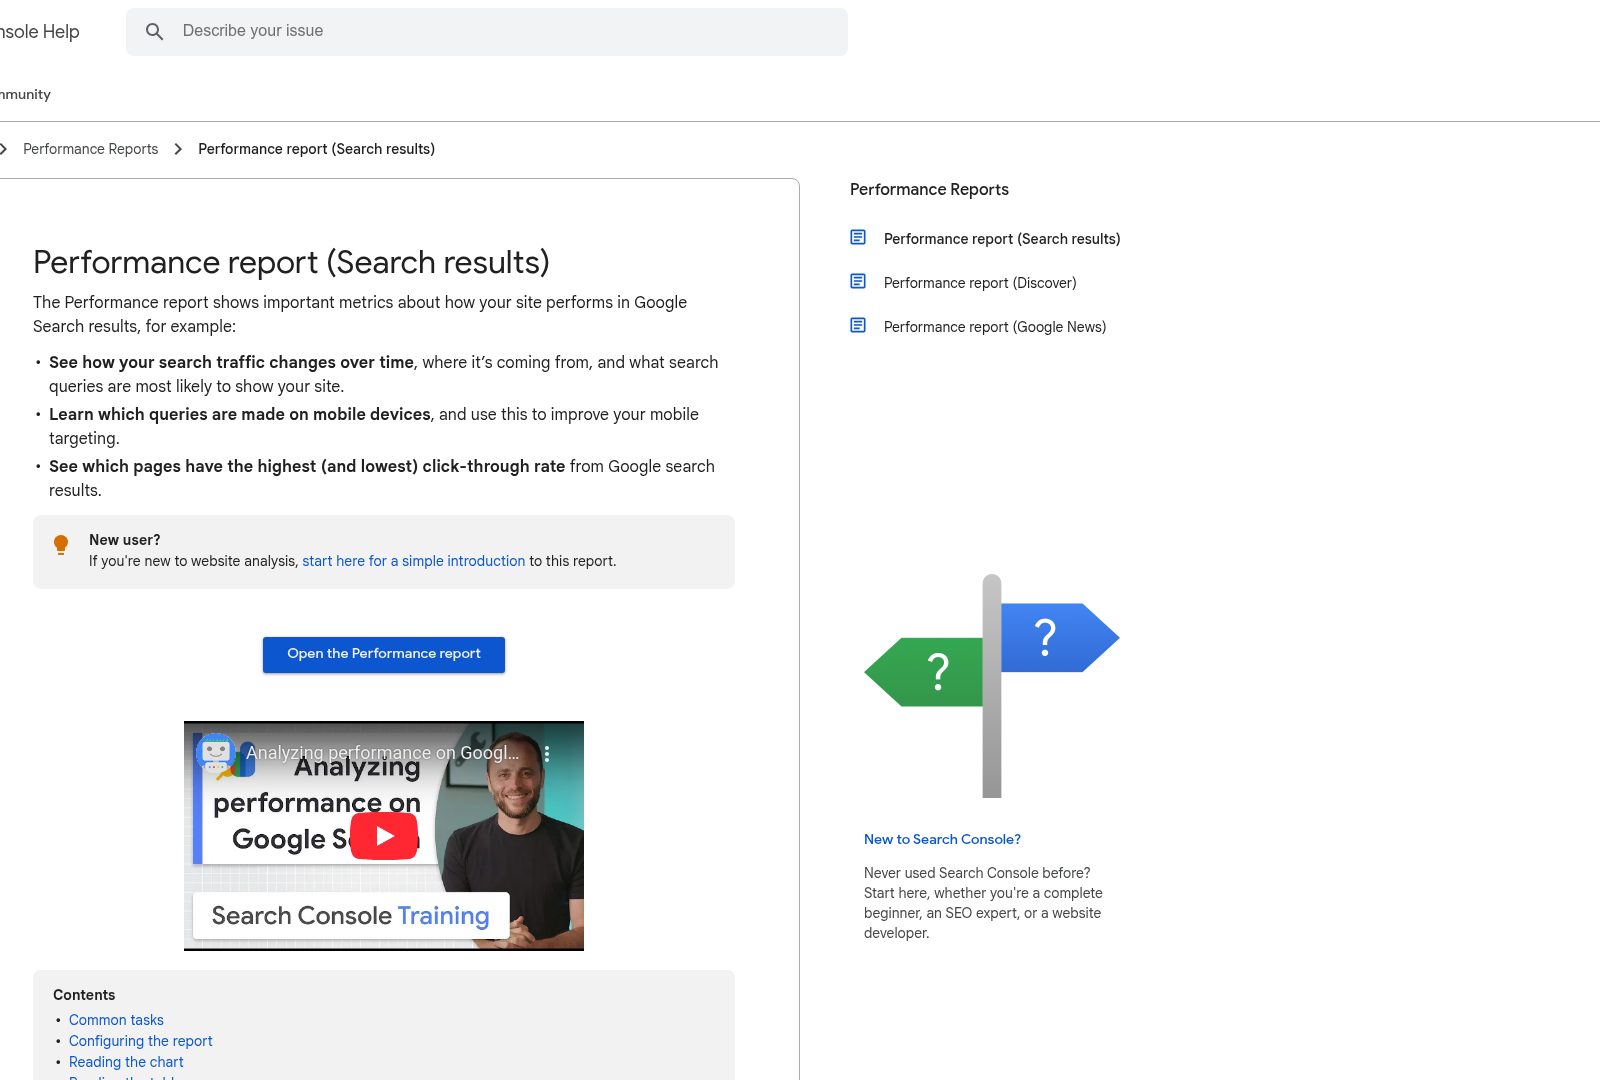1600x1080 pixels.
Task: Open the 'Performance report (Google News)' sidebar article
Action: coord(995,327)
